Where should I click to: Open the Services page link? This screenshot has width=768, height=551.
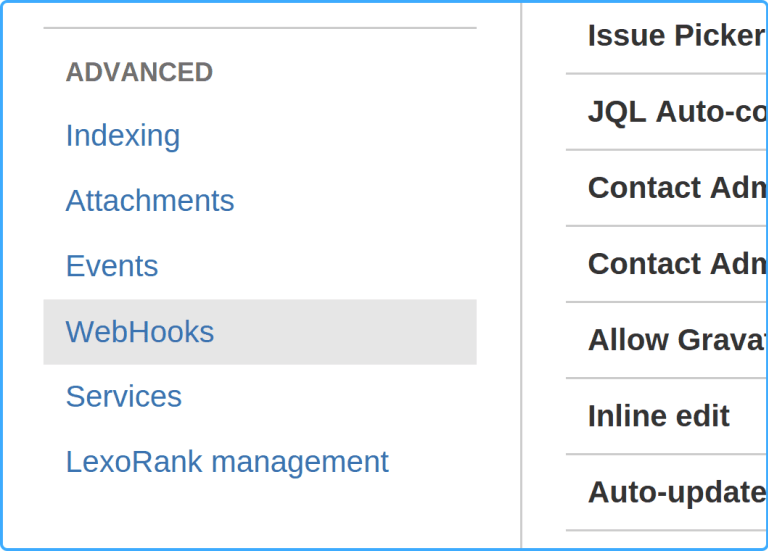pos(124,397)
